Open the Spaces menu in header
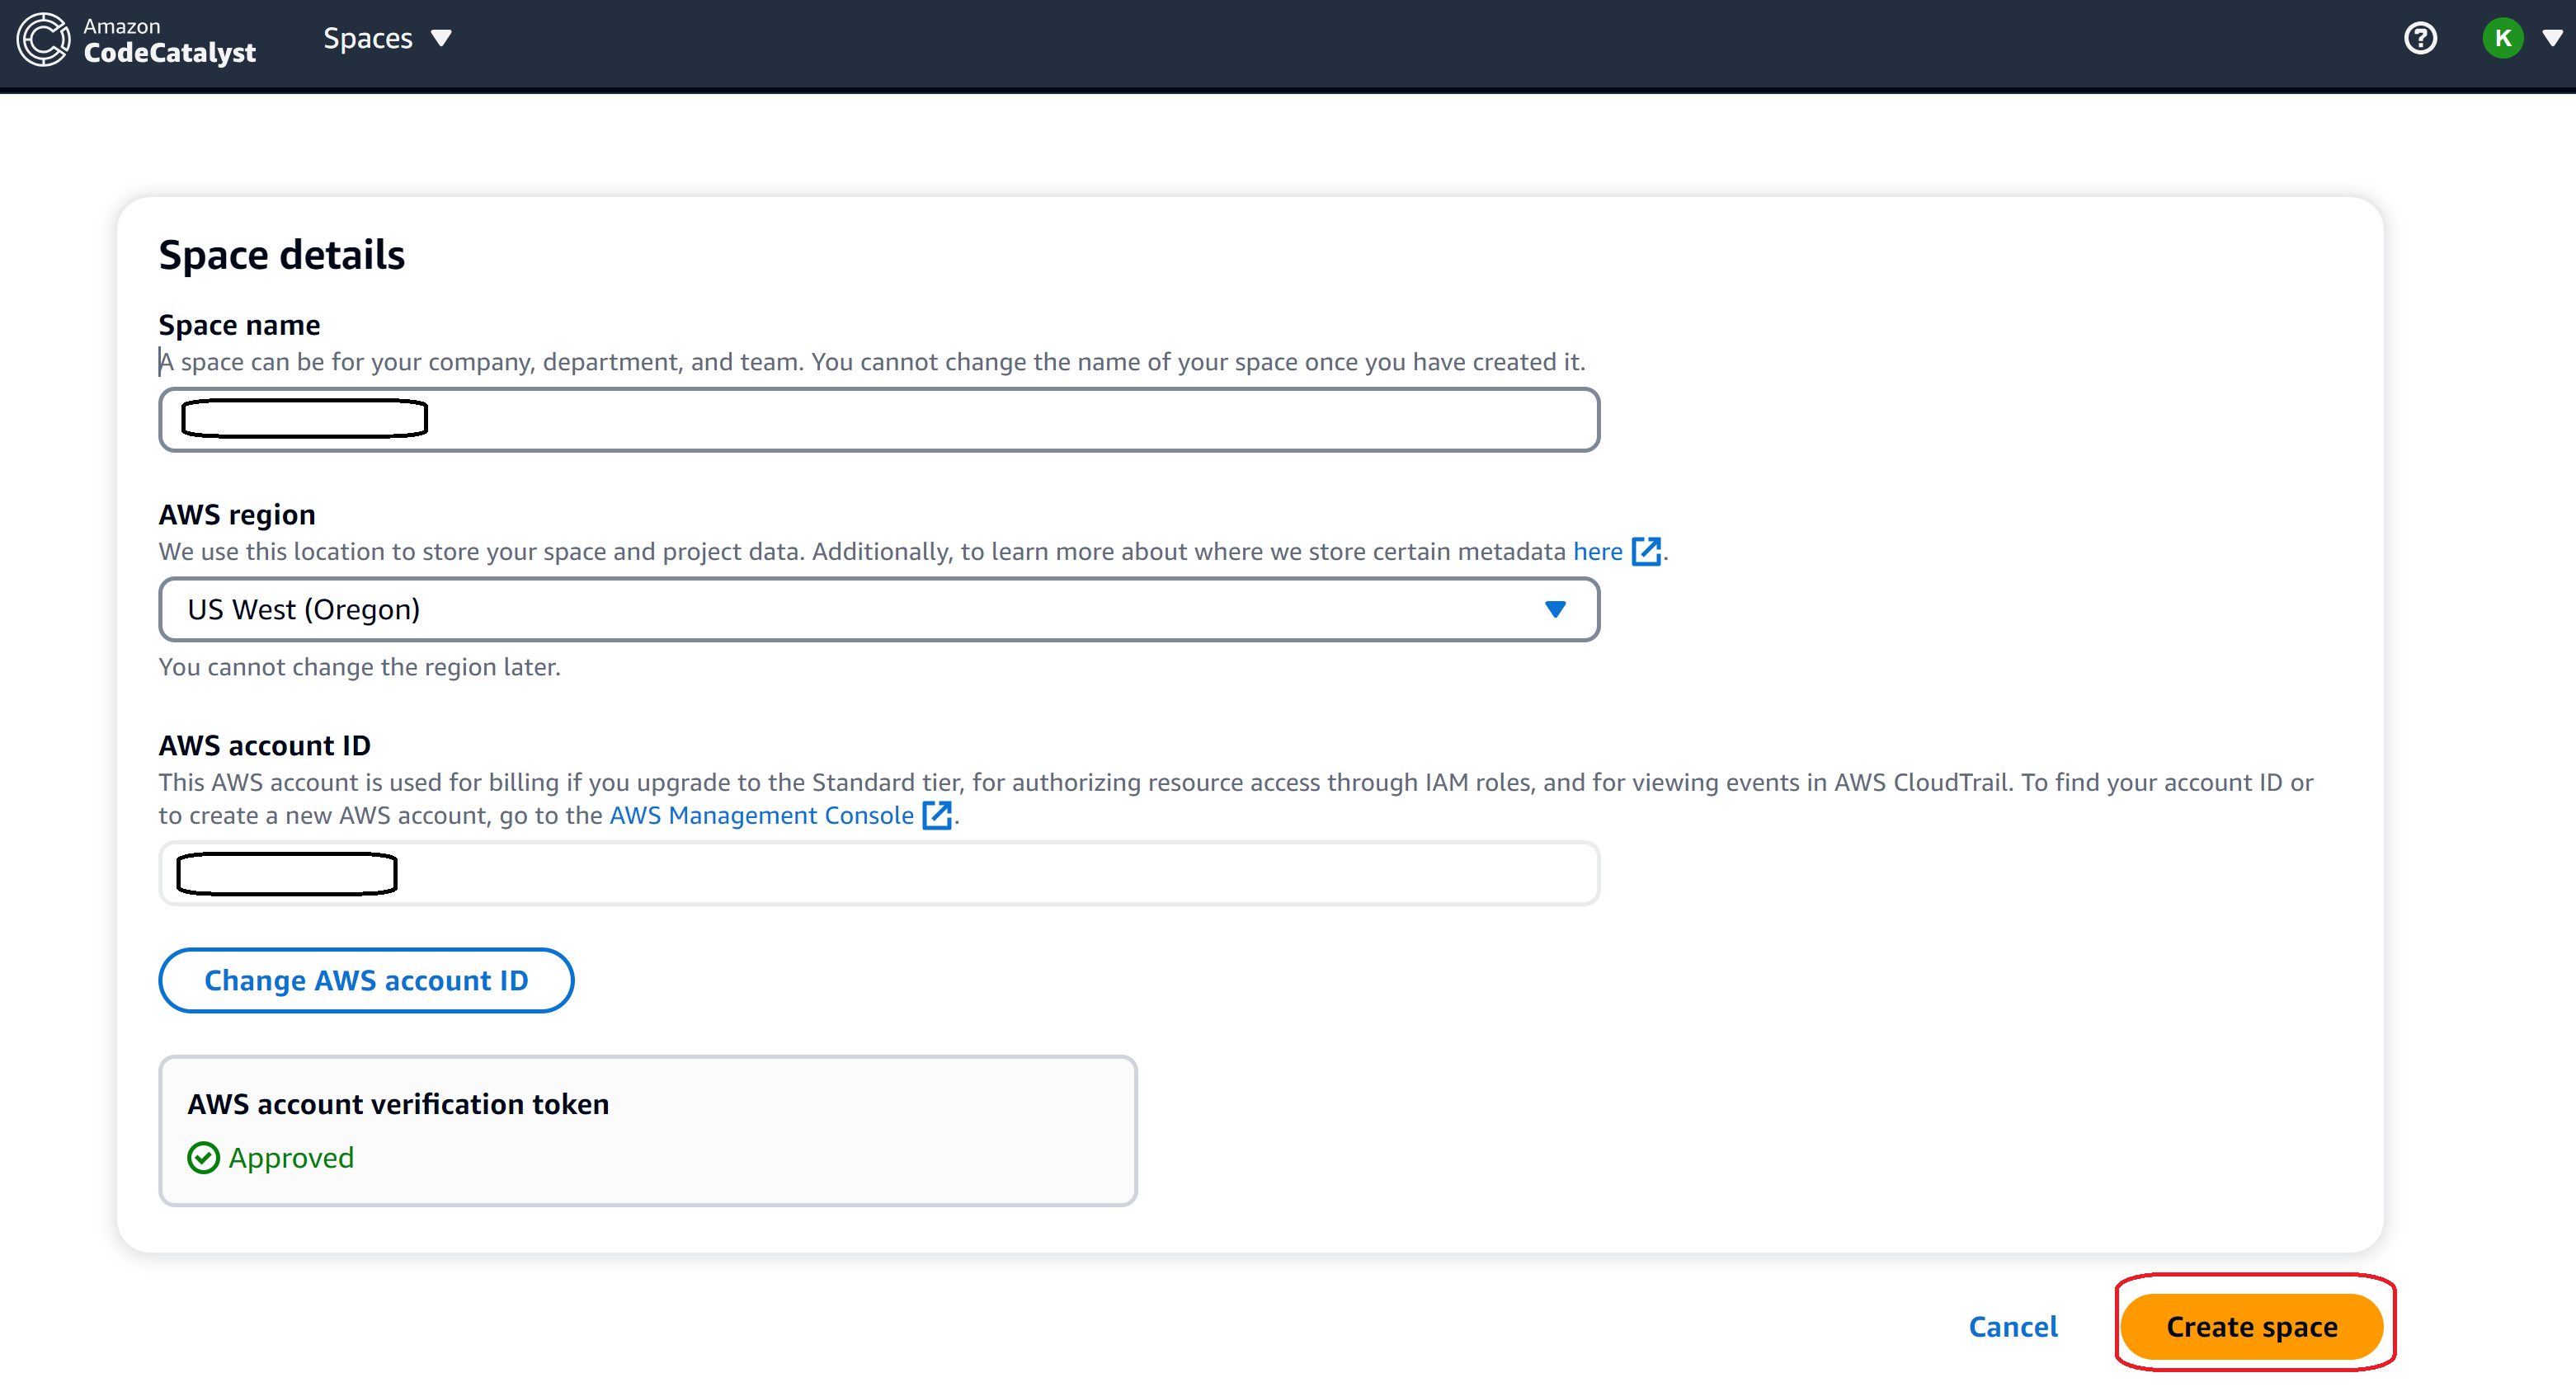Viewport: 2576px width, 1387px height. pyautogui.click(x=368, y=39)
